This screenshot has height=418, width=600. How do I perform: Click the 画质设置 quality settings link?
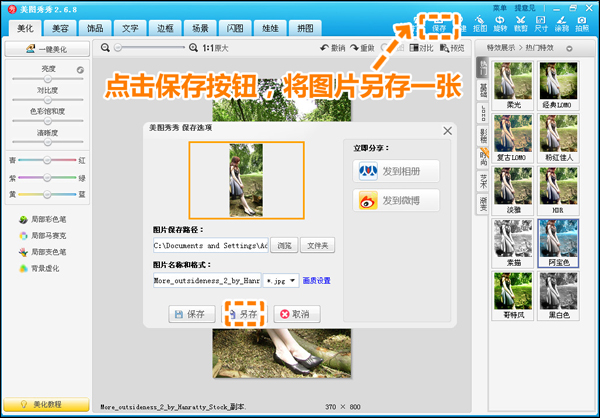pos(317,281)
